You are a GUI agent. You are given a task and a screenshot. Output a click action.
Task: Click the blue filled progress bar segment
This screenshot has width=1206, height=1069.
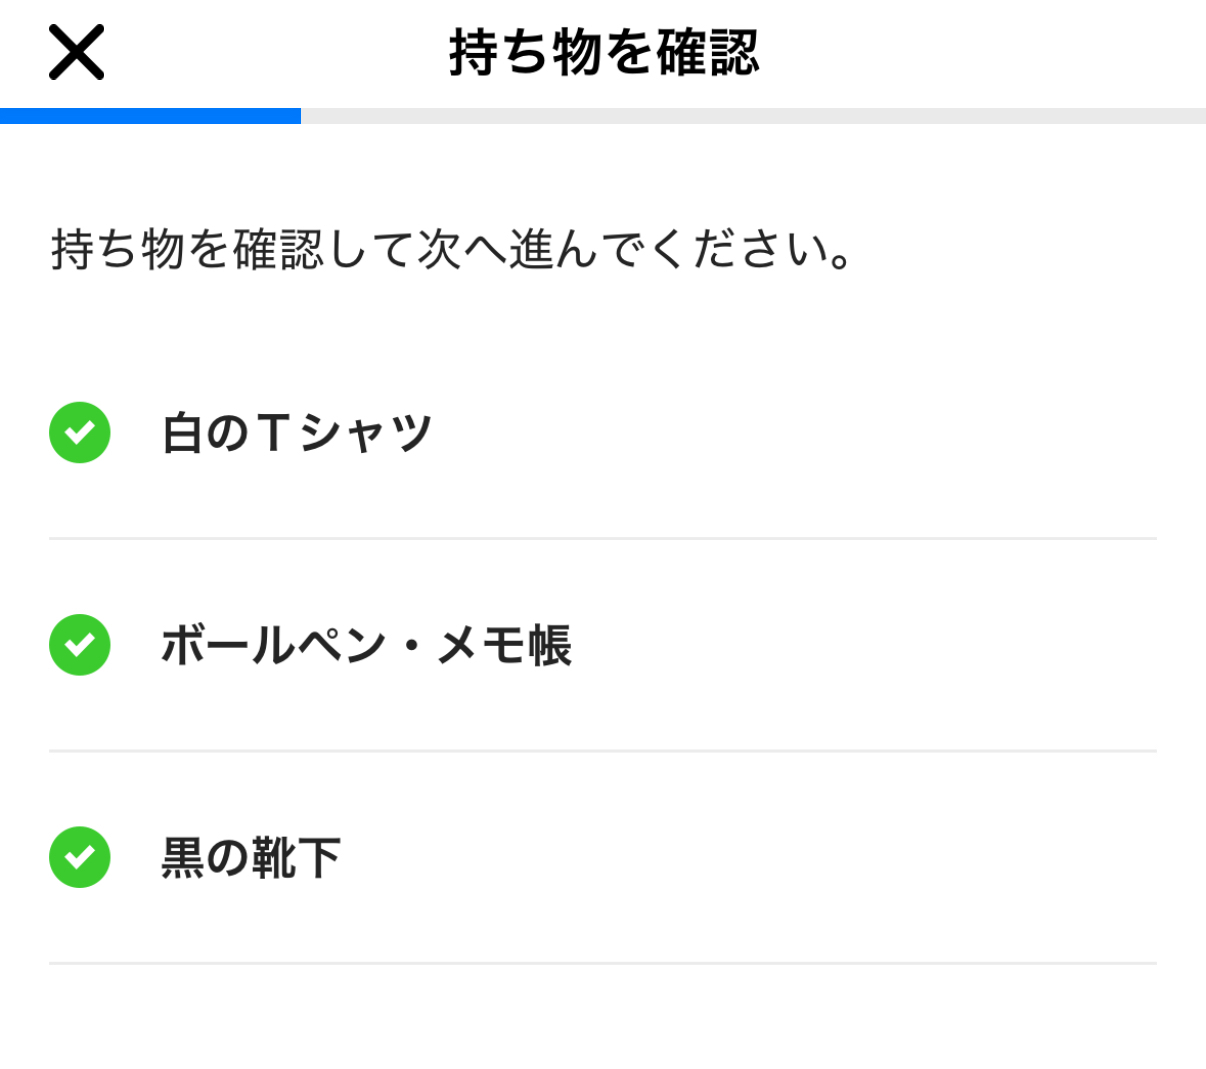click(x=150, y=116)
